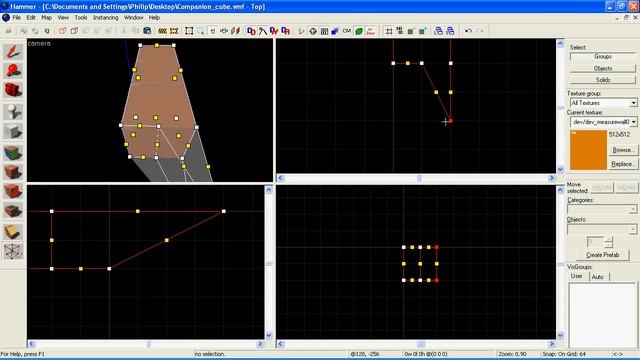The height and width of the screenshot is (360, 640).
Task: Open the Tools menu
Action: (81, 18)
